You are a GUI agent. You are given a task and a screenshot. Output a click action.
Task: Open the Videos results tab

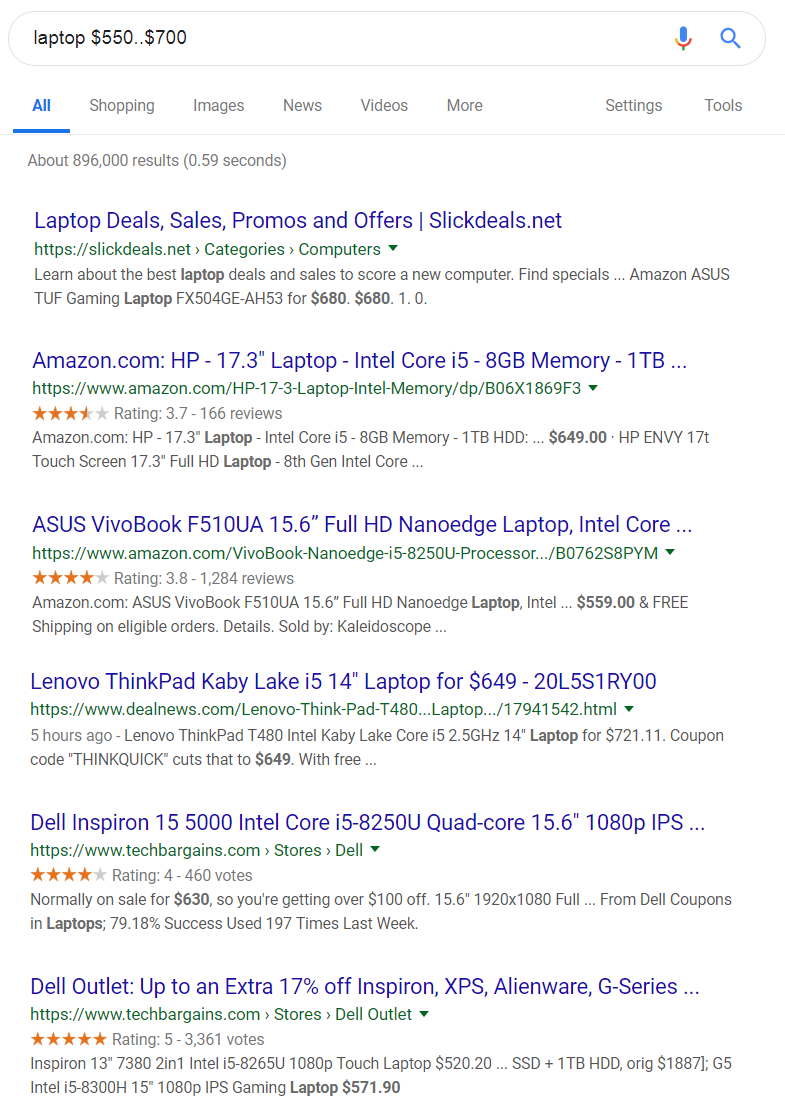point(384,105)
